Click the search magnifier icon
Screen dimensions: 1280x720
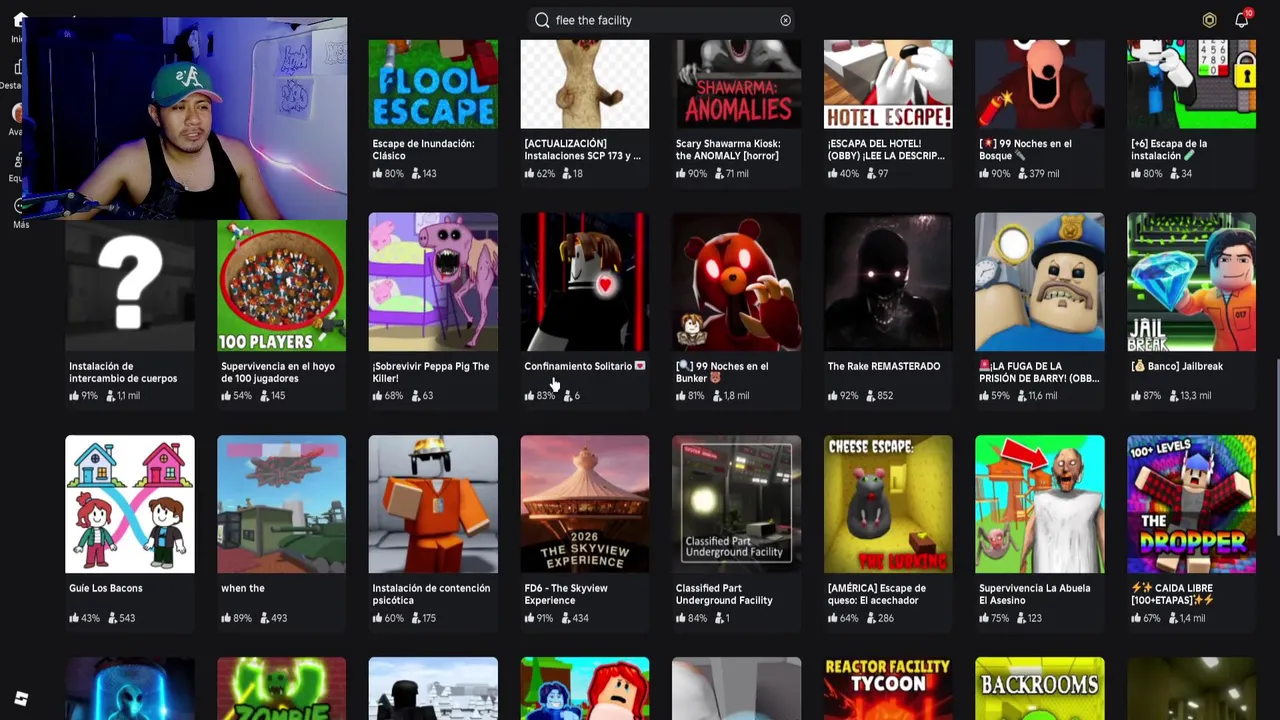pos(542,20)
